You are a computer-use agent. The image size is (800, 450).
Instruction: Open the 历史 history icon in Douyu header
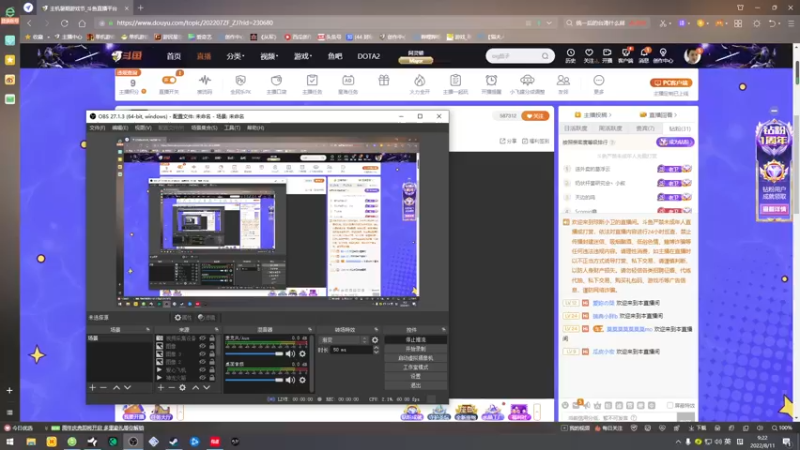(x=570, y=53)
